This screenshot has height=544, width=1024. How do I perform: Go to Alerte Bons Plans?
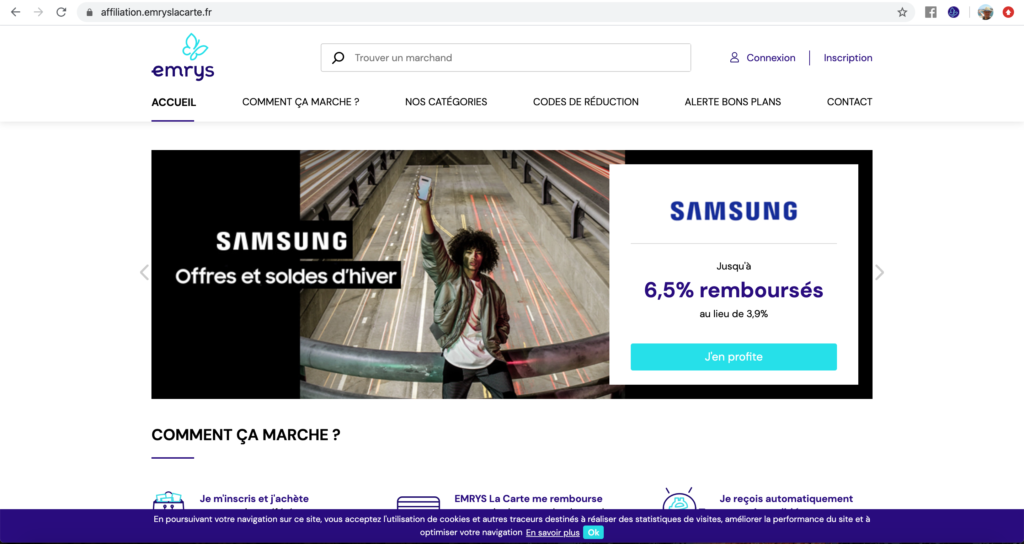pos(733,102)
